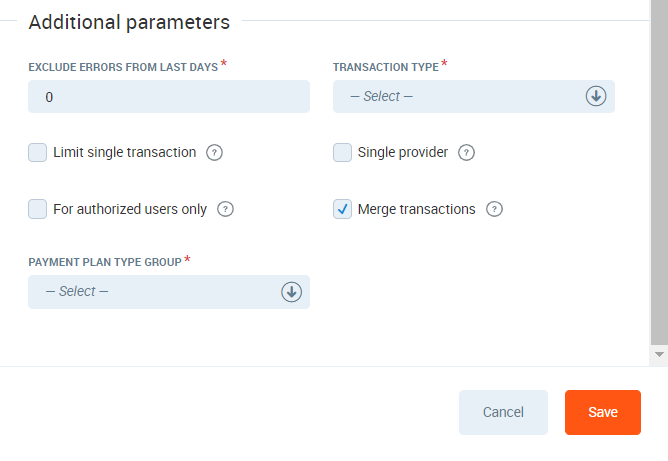This screenshot has width=668, height=461.
Task: Click help icon beside Limit single transaction
Action: 214,153
